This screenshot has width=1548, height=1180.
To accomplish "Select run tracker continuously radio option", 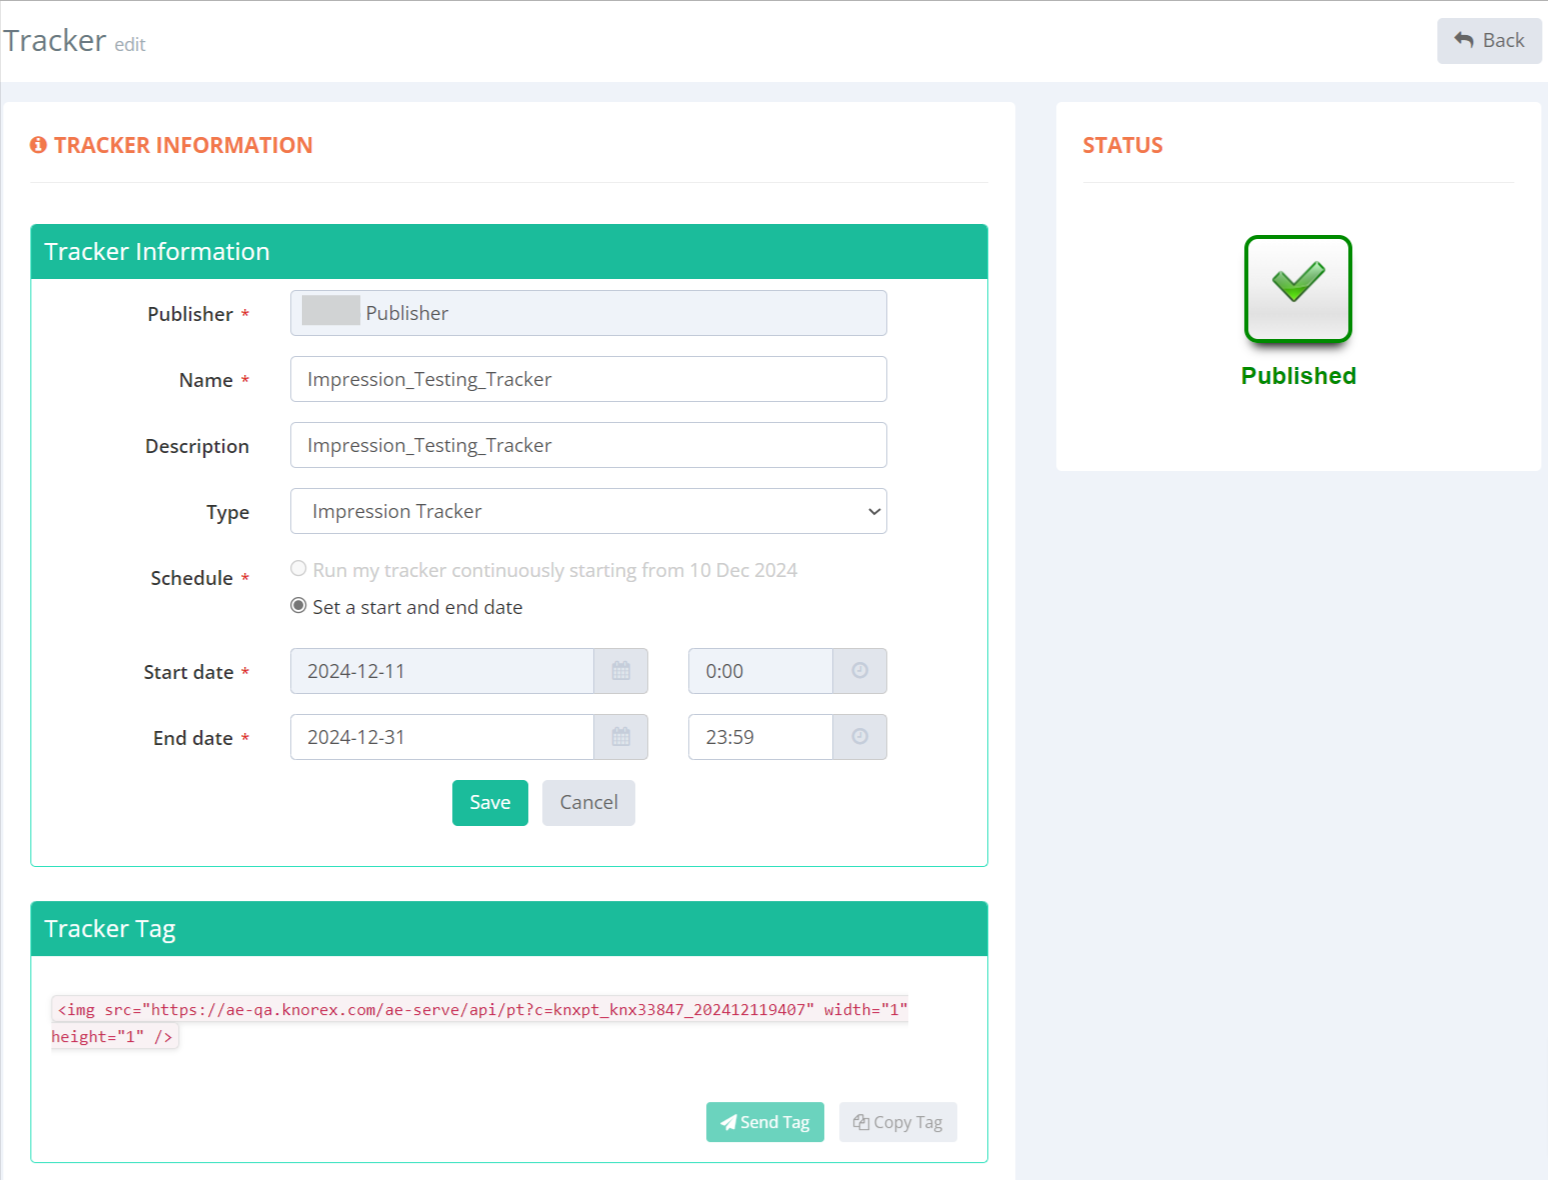I will [298, 569].
